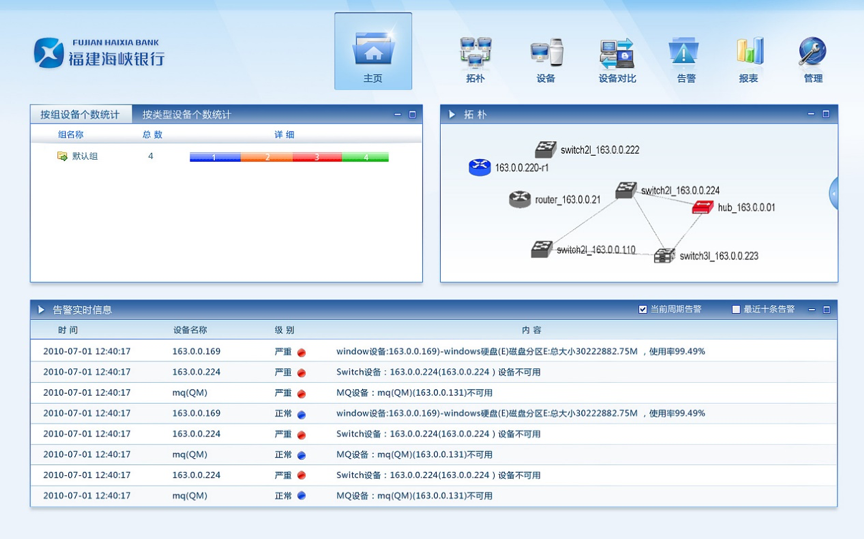Image resolution: width=864 pixels, height=539 pixels.
Task: Collapse the 拓扑 panel triangle
Action: pos(452,115)
